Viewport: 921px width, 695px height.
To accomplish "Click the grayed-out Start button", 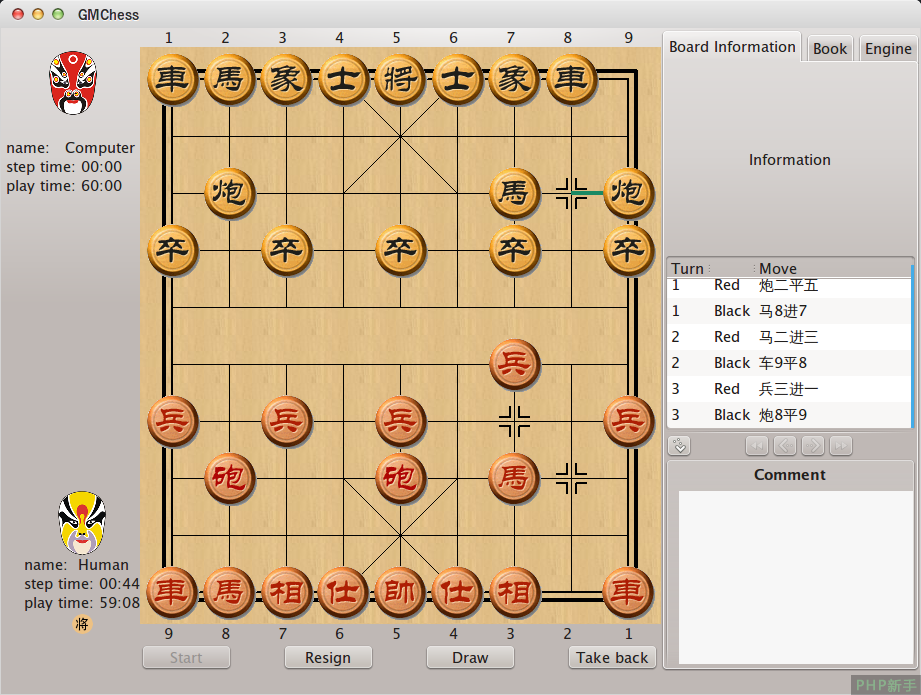I will (186, 657).
